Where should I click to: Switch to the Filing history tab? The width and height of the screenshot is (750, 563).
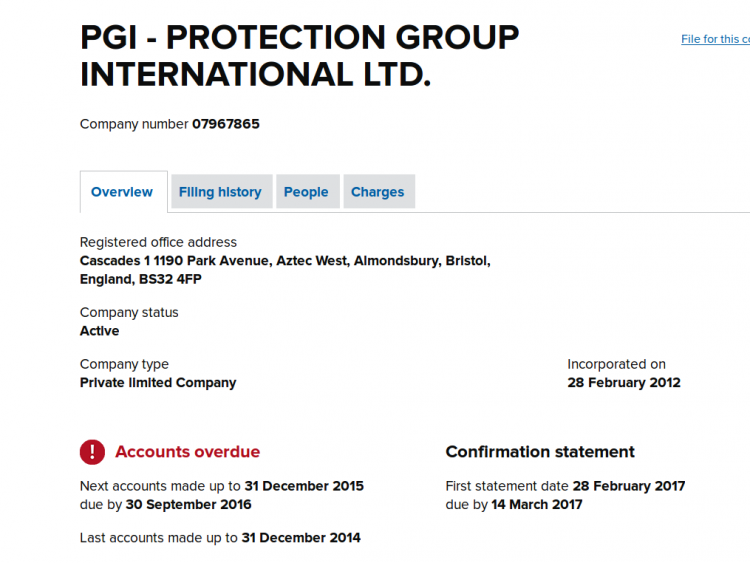(x=222, y=192)
